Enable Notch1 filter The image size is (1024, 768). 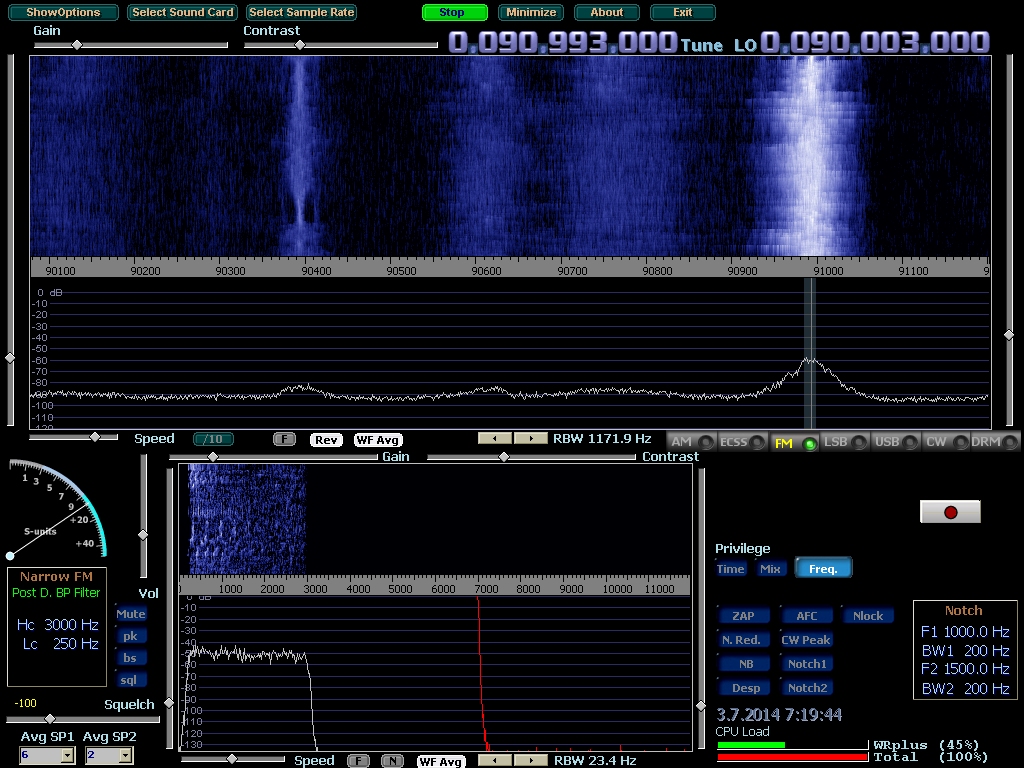pos(807,664)
